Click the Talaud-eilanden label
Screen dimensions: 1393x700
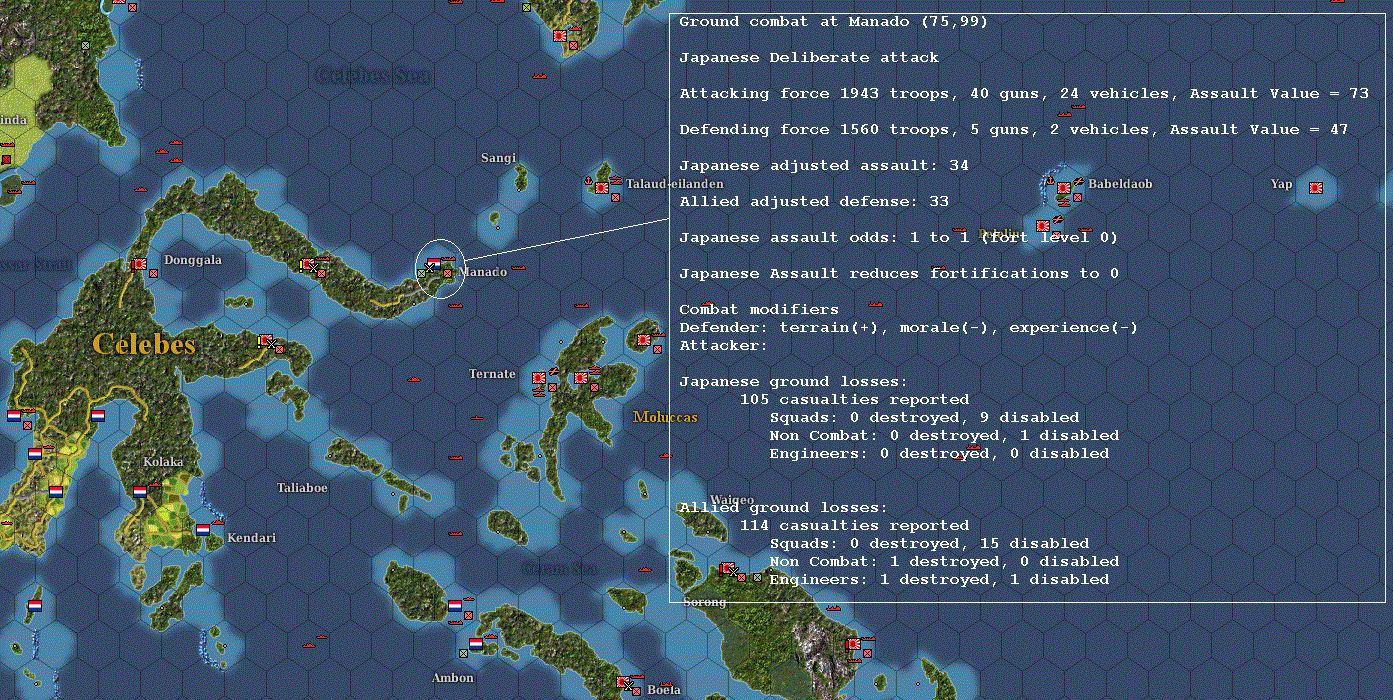pos(675,184)
